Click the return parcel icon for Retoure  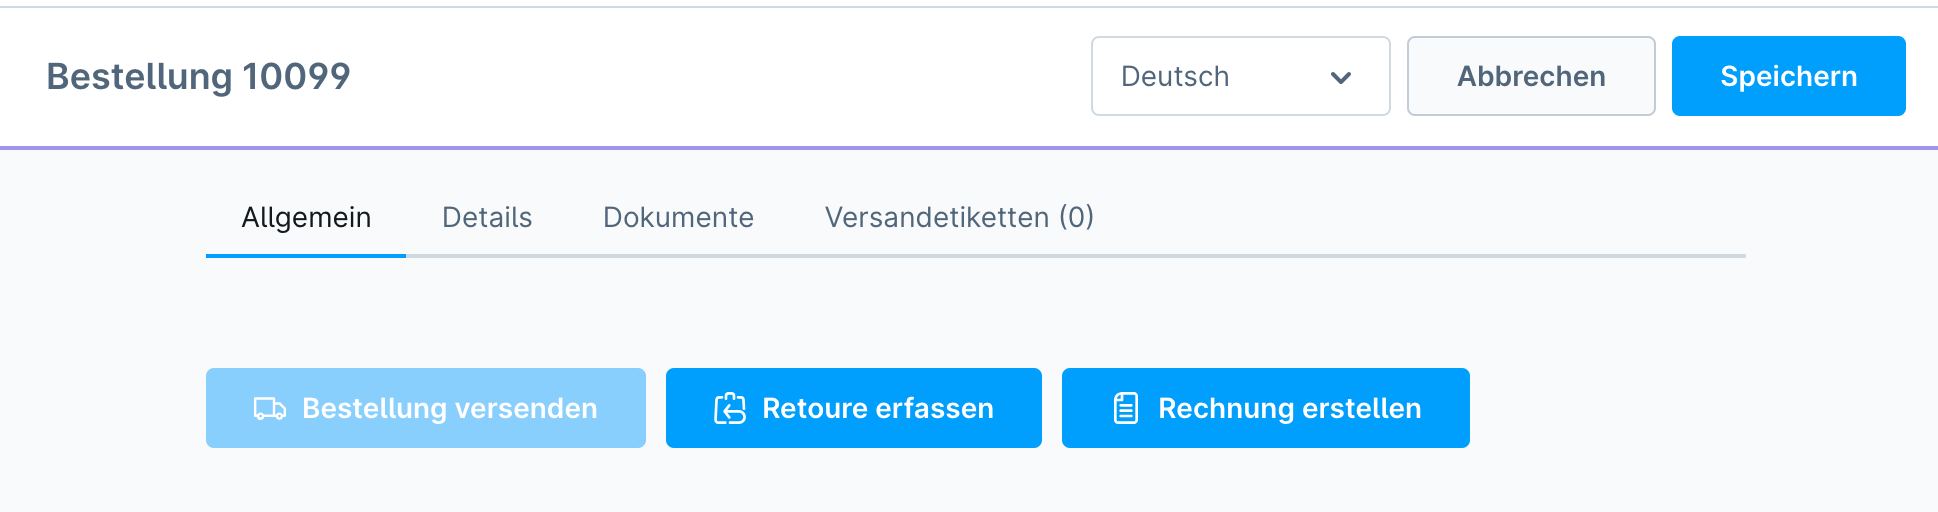pos(730,408)
